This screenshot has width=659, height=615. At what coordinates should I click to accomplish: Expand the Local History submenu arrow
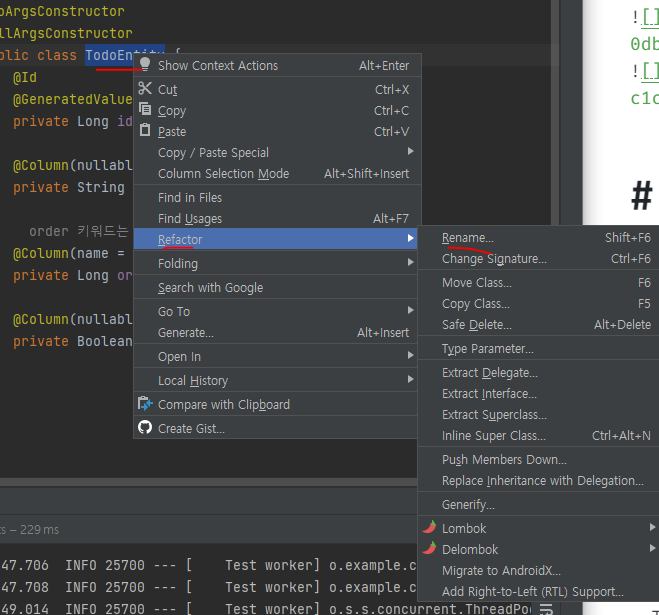(x=410, y=380)
